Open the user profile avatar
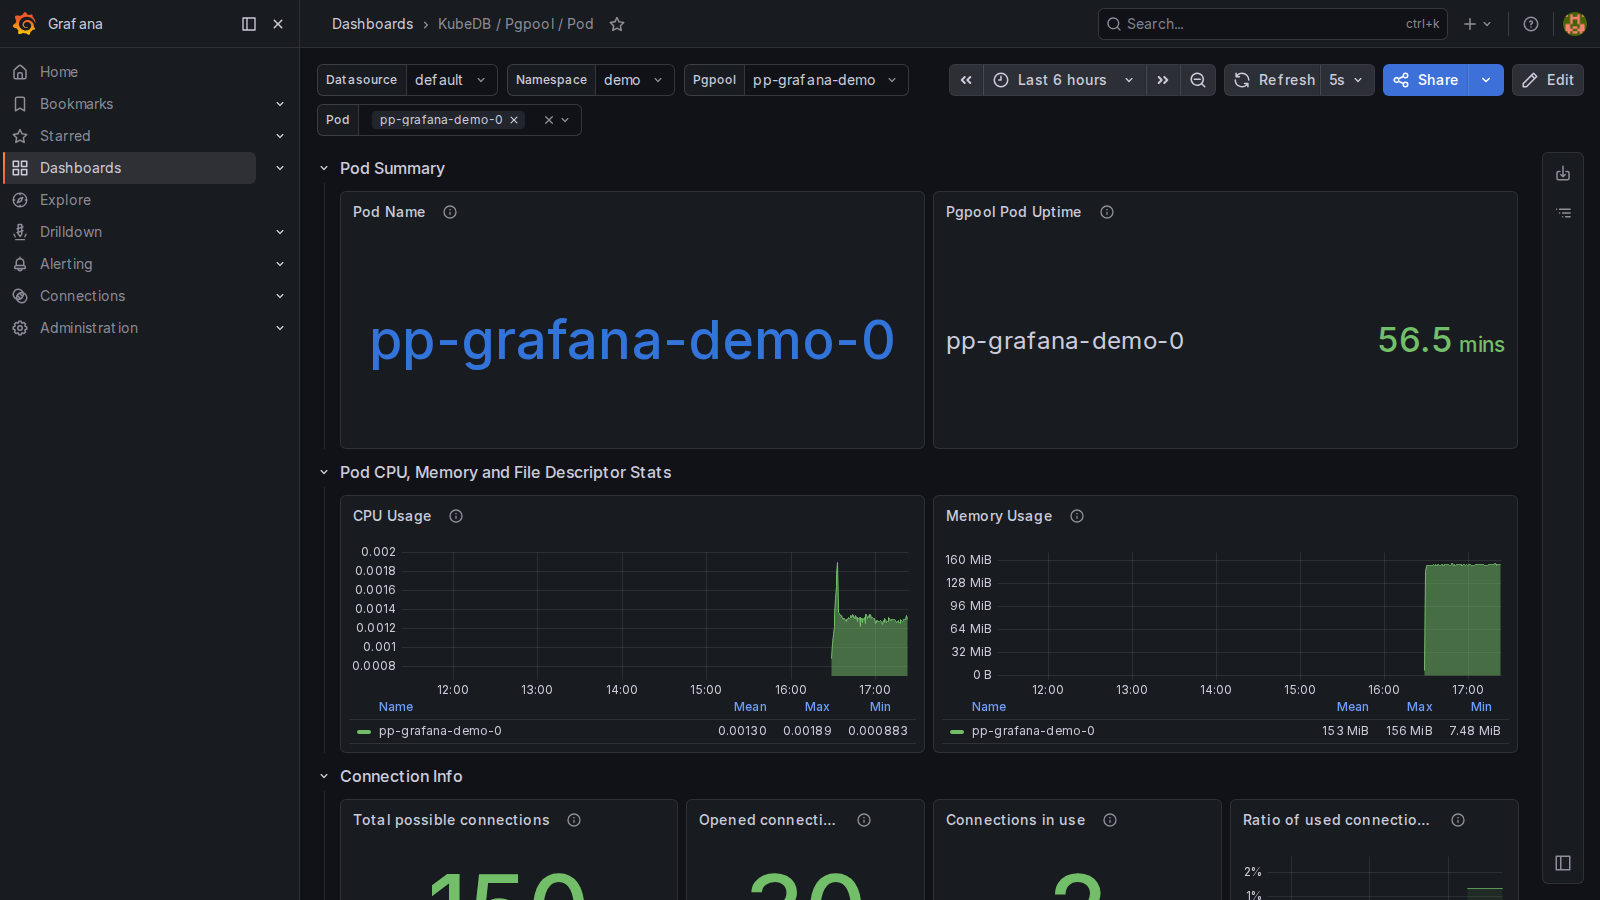 pos(1575,24)
